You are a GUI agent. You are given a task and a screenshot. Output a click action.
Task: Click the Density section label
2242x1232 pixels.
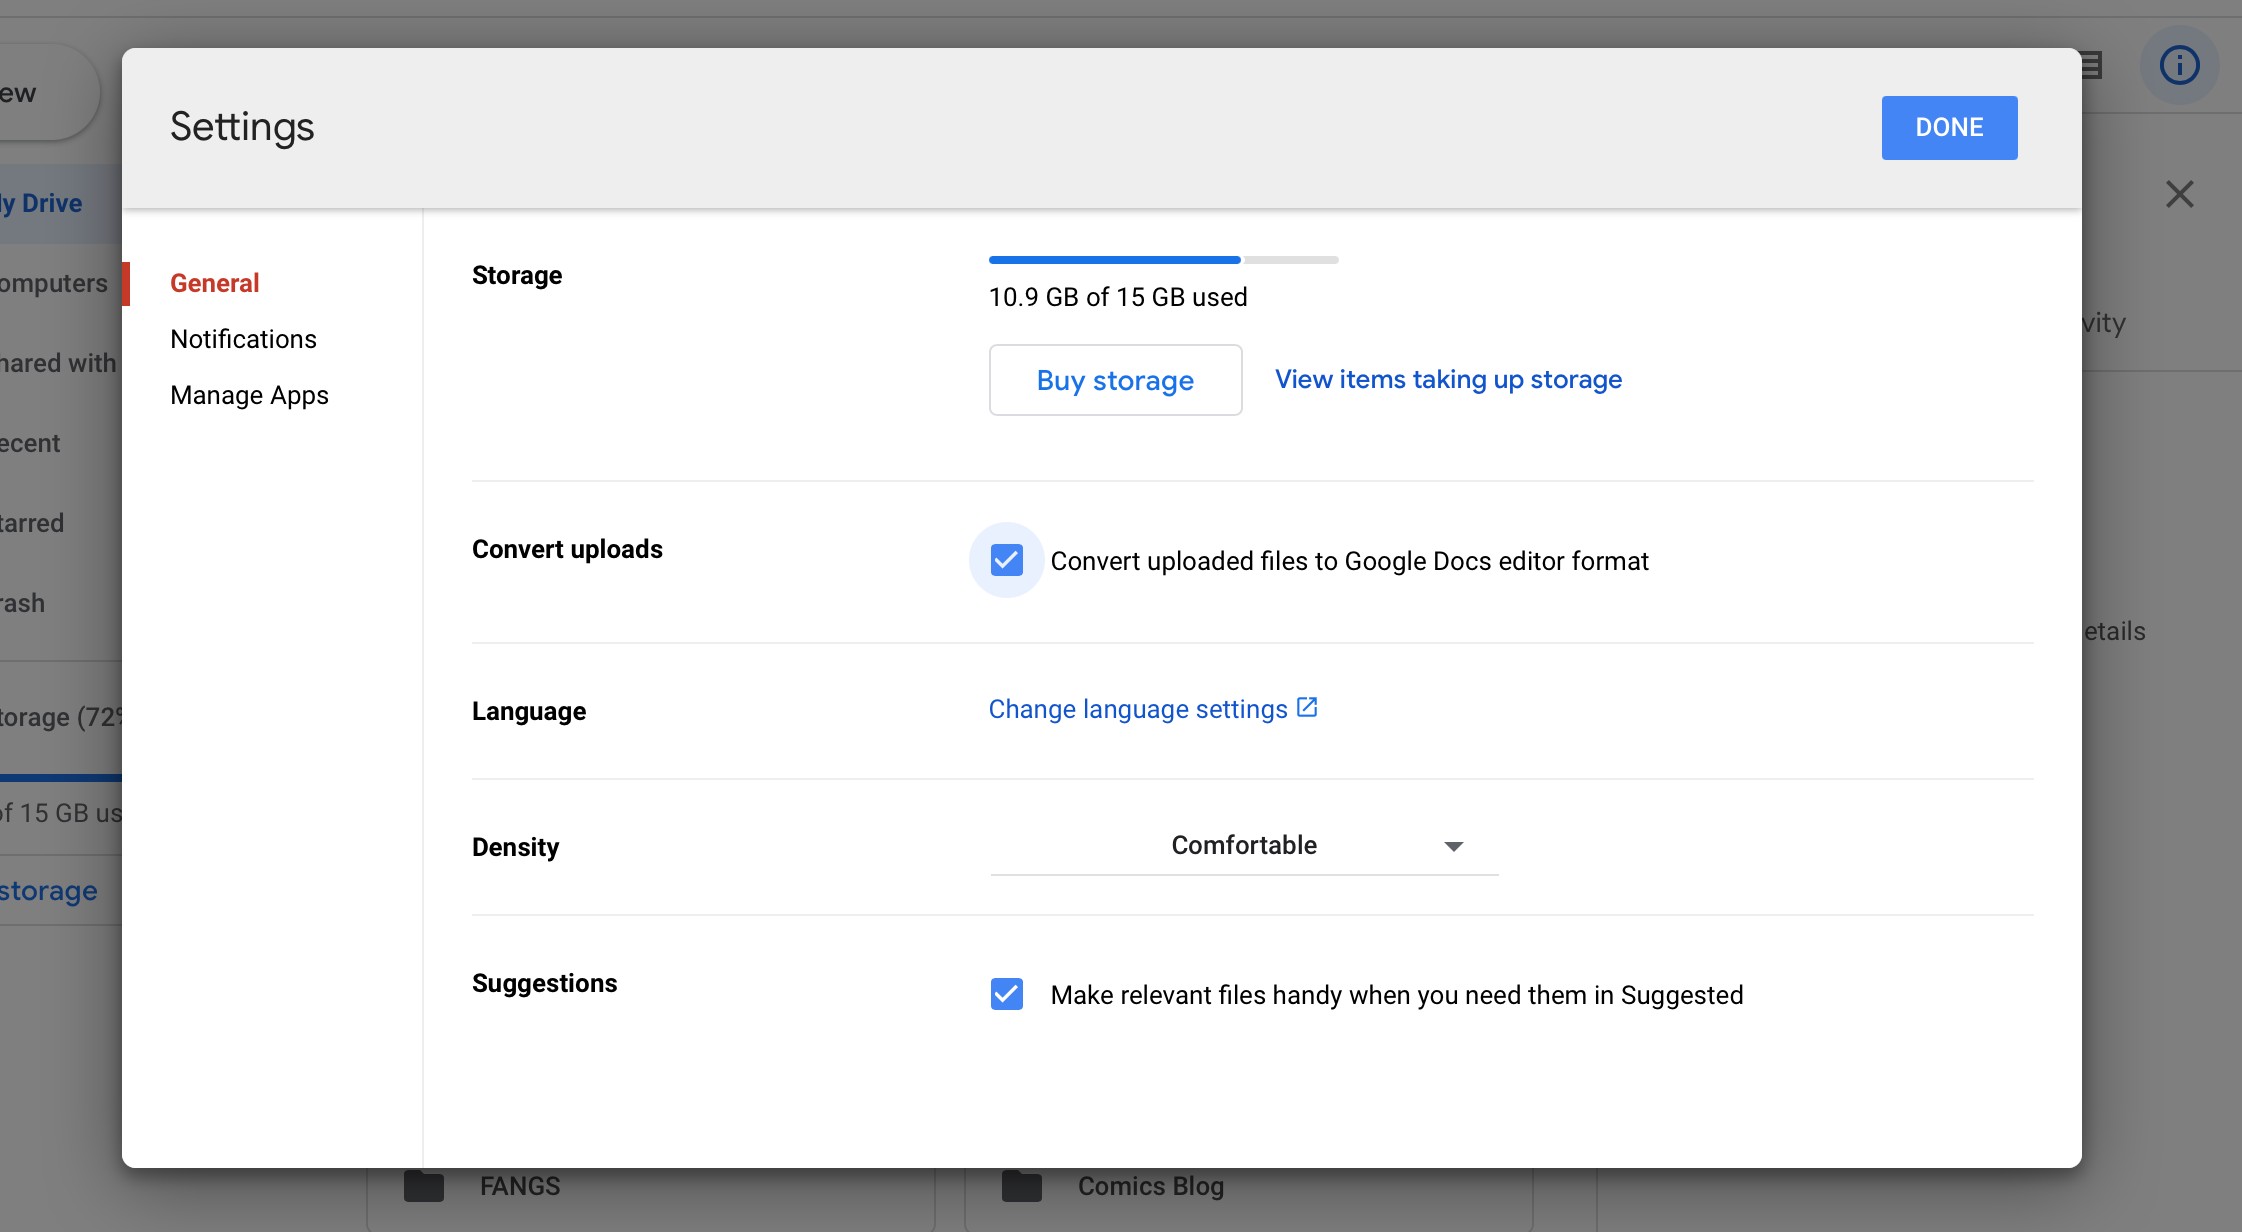515,847
